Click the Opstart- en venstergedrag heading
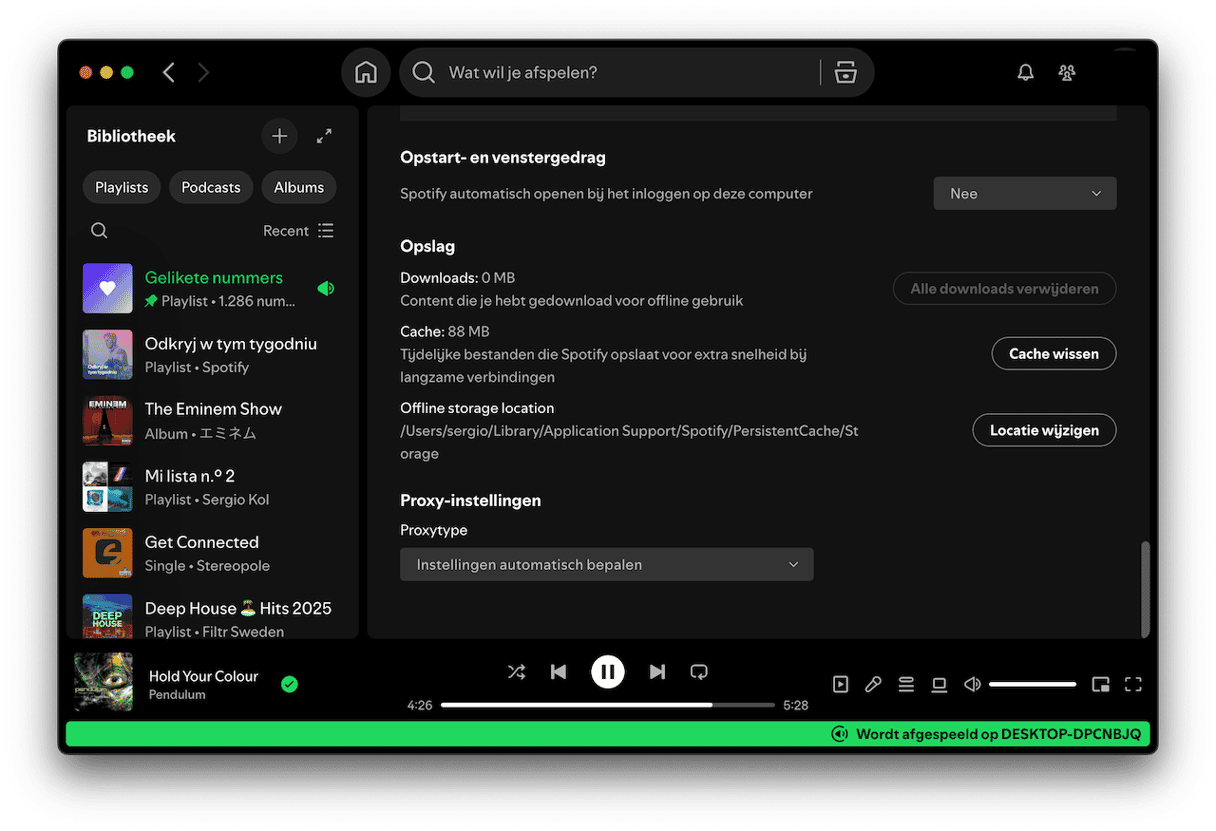Screen dimensions: 1216x831 pos(503,157)
